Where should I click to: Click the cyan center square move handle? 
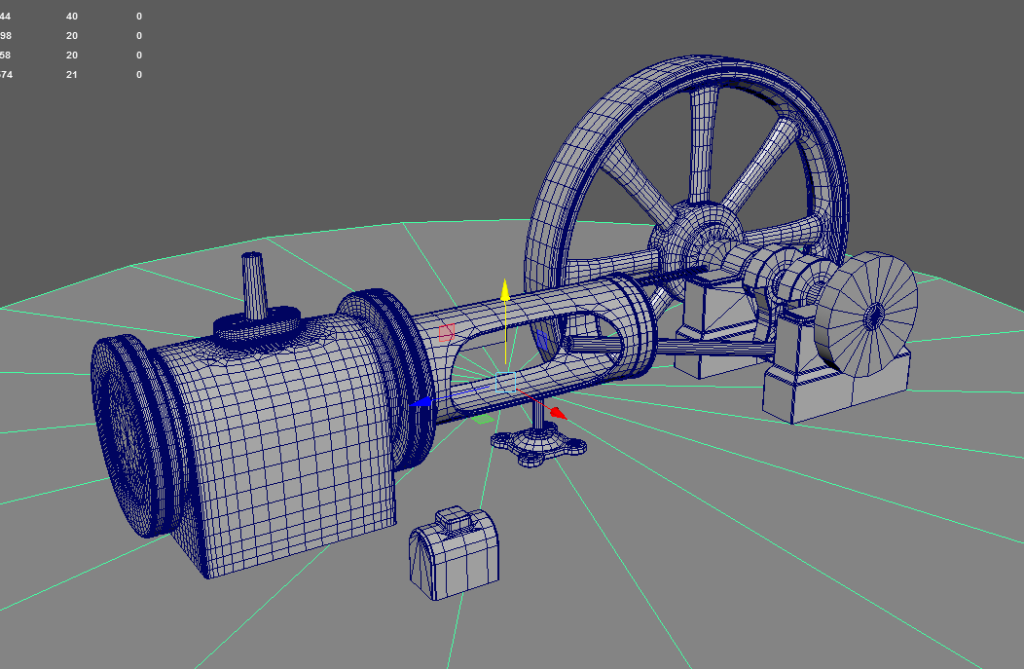coord(505,382)
